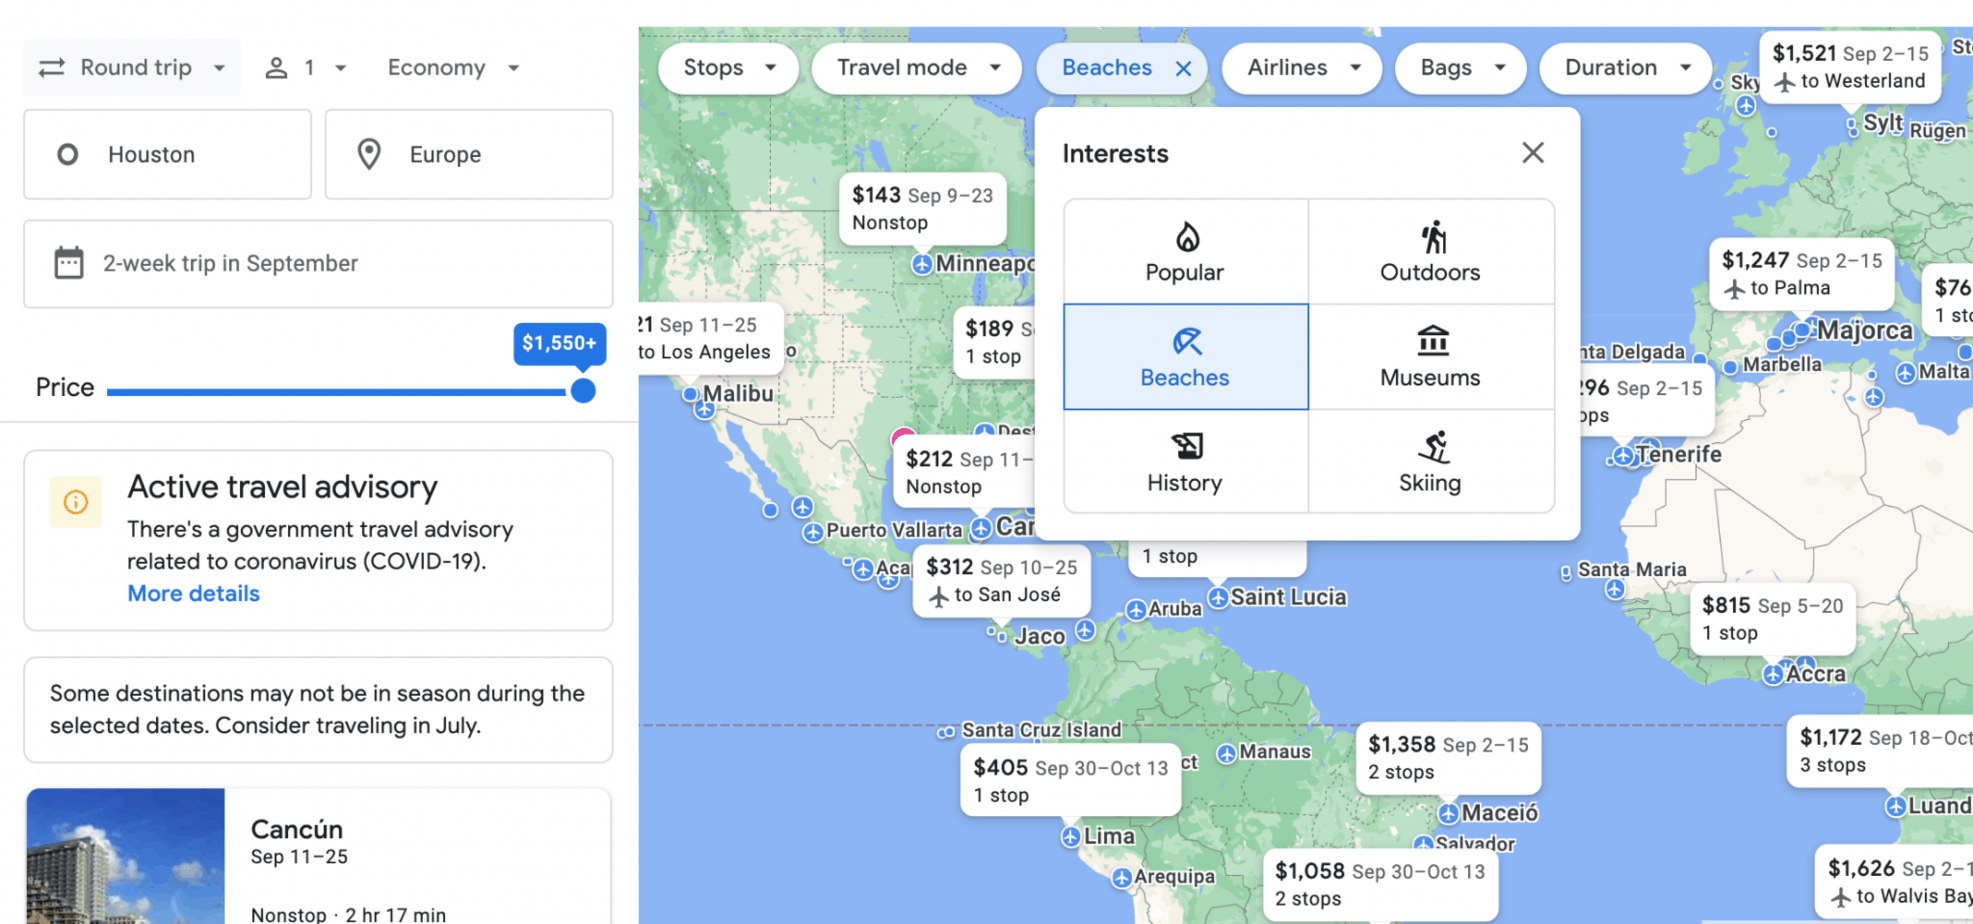This screenshot has width=1973, height=924.
Task: Click the travel advisory info icon
Action: coord(76,502)
